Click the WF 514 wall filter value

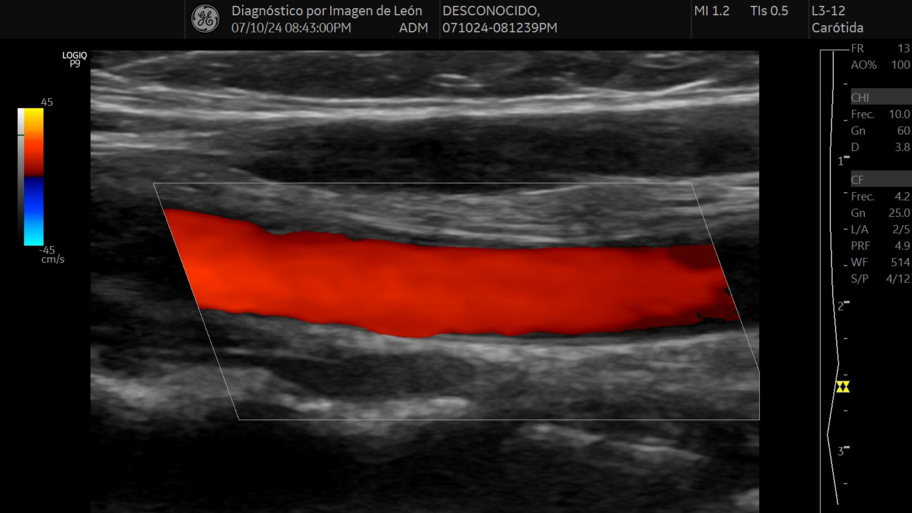880,262
